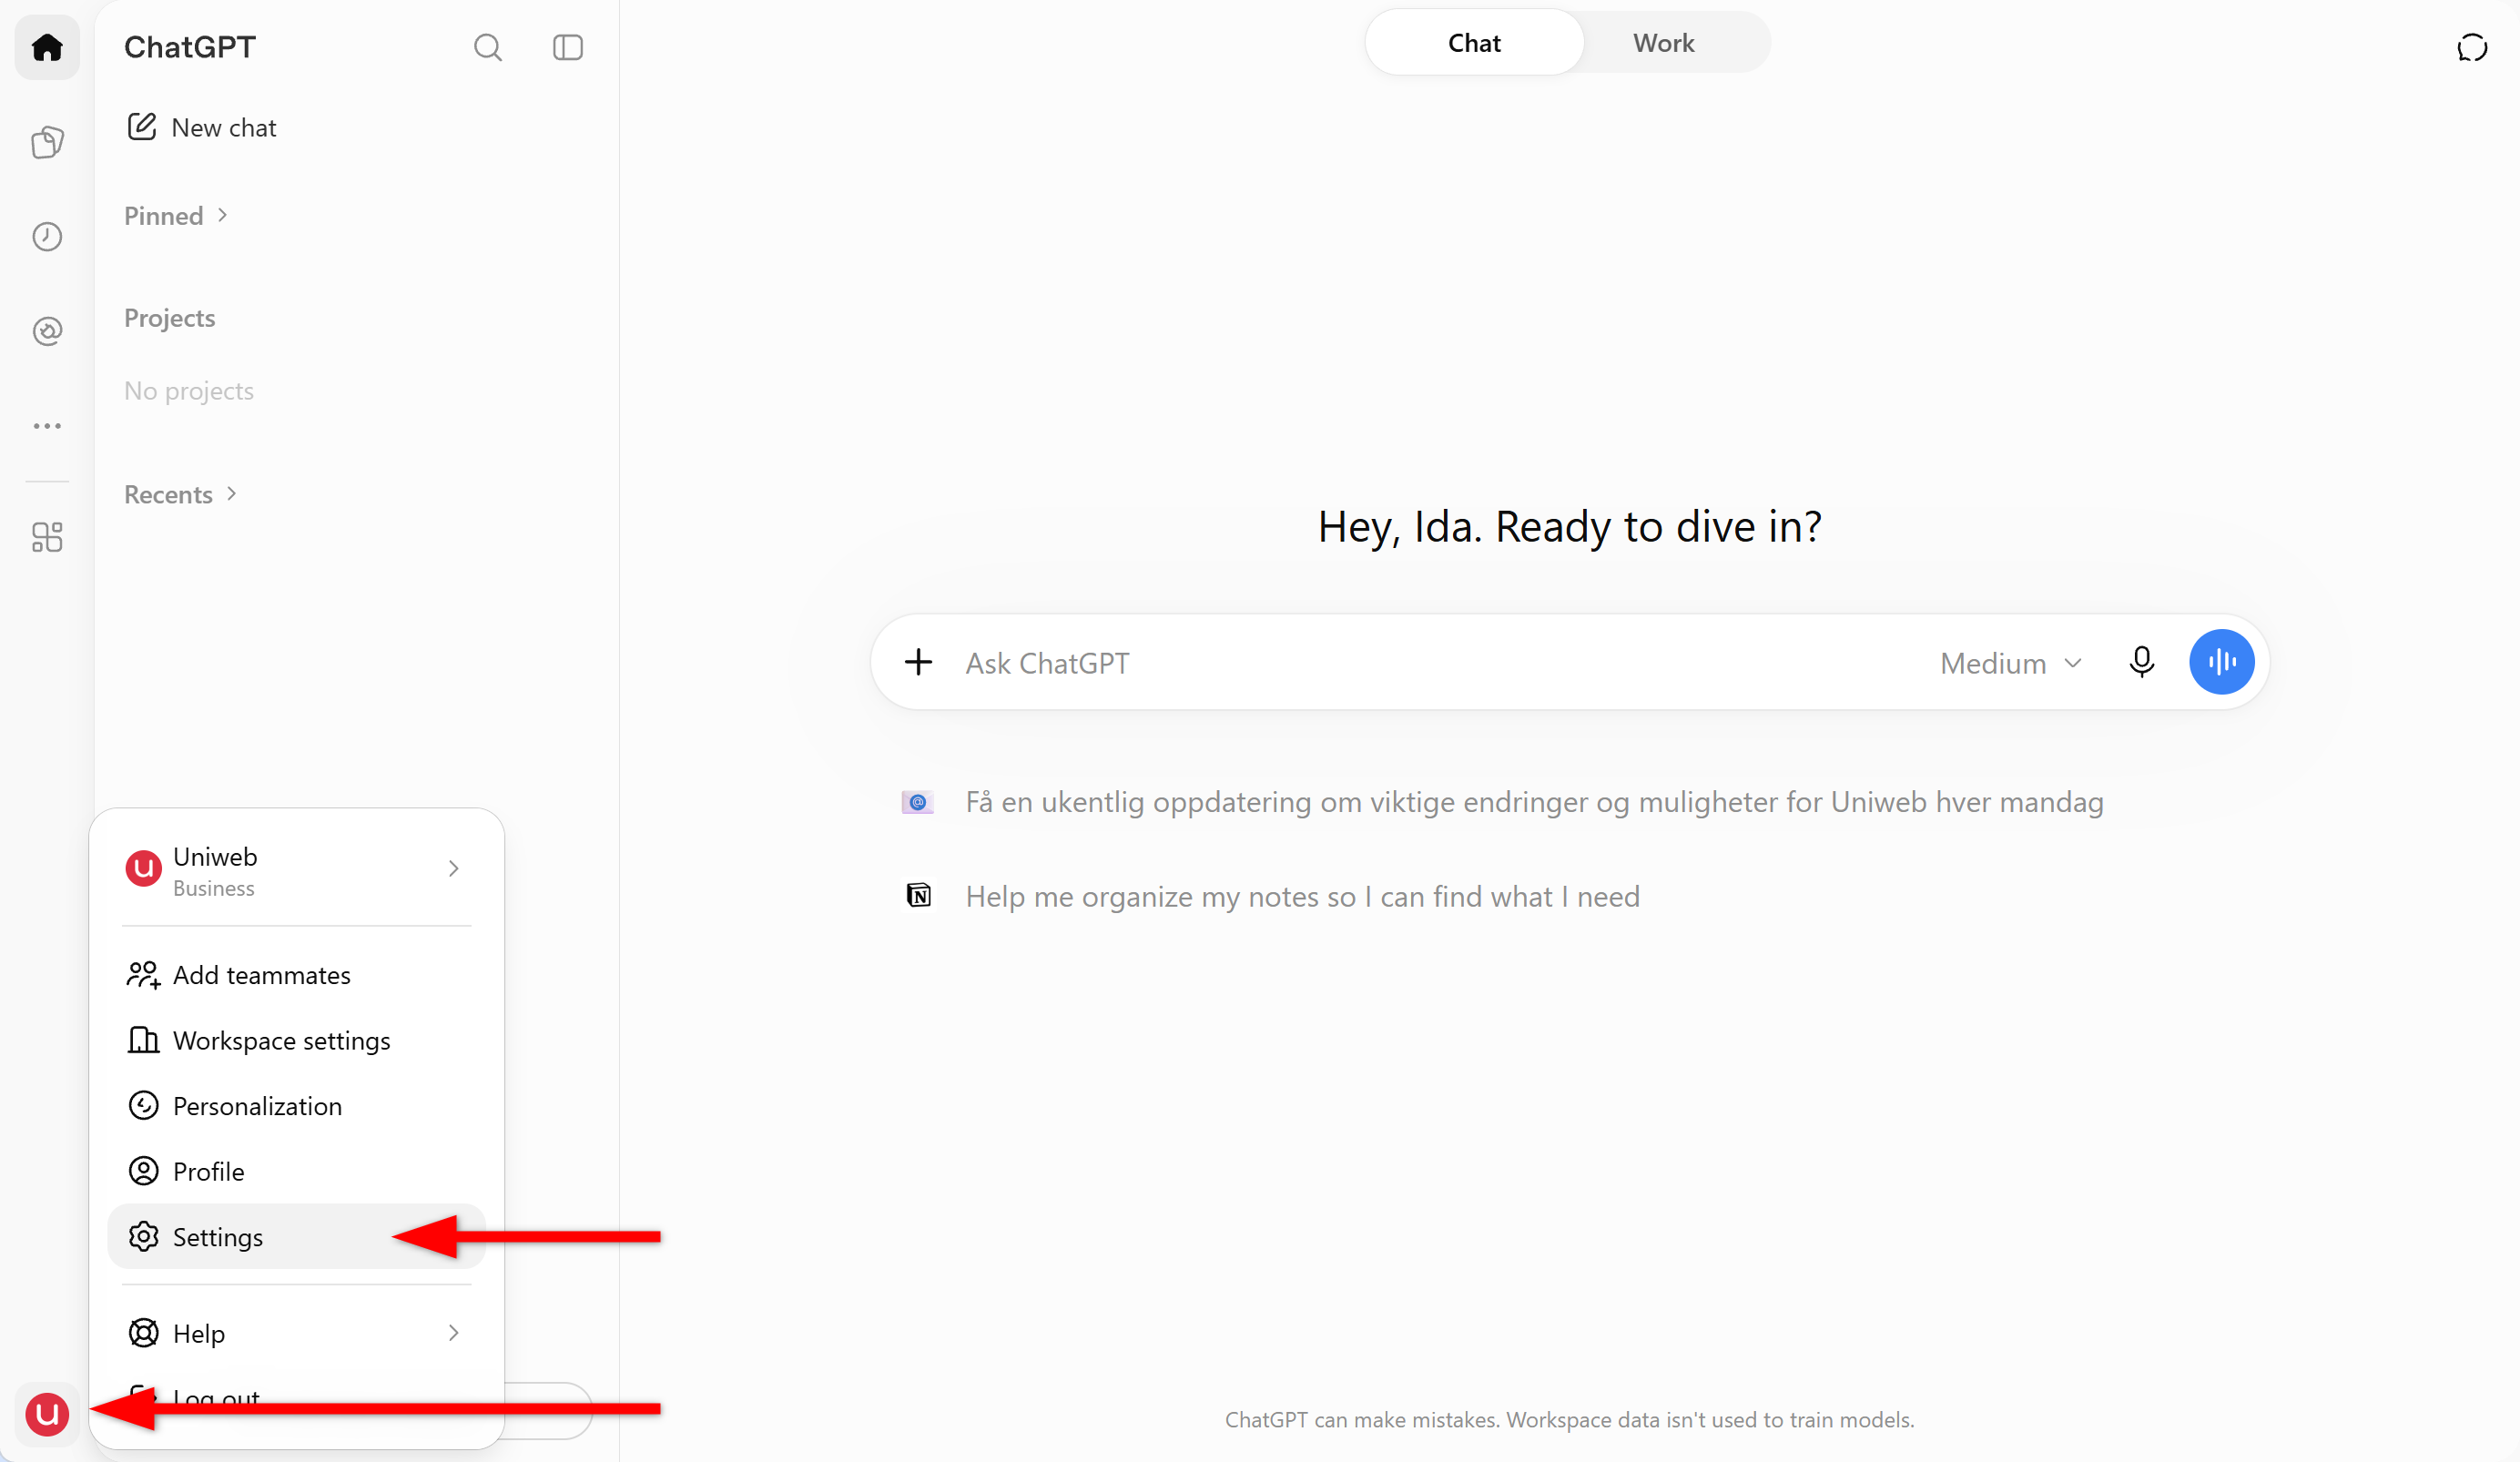Screen dimensions: 2520x1462
Task: Click the temporary chat icon at top right
Action: pyautogui.click(x=2472, y=47)
